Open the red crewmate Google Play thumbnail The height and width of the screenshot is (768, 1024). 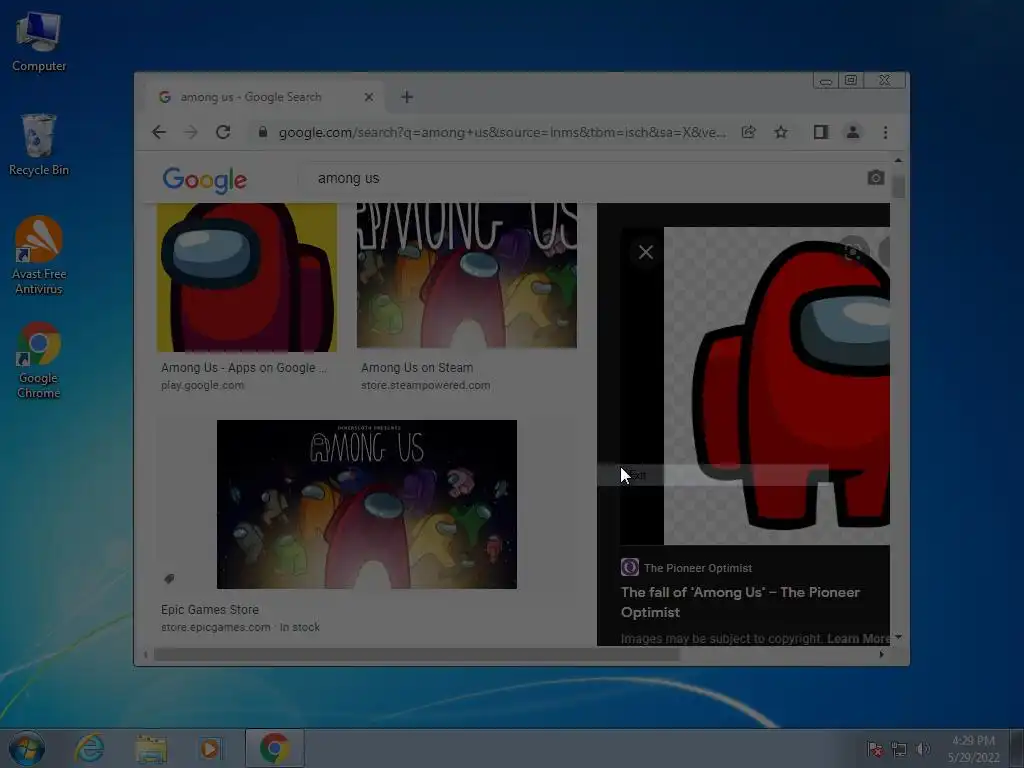(247, 277)
